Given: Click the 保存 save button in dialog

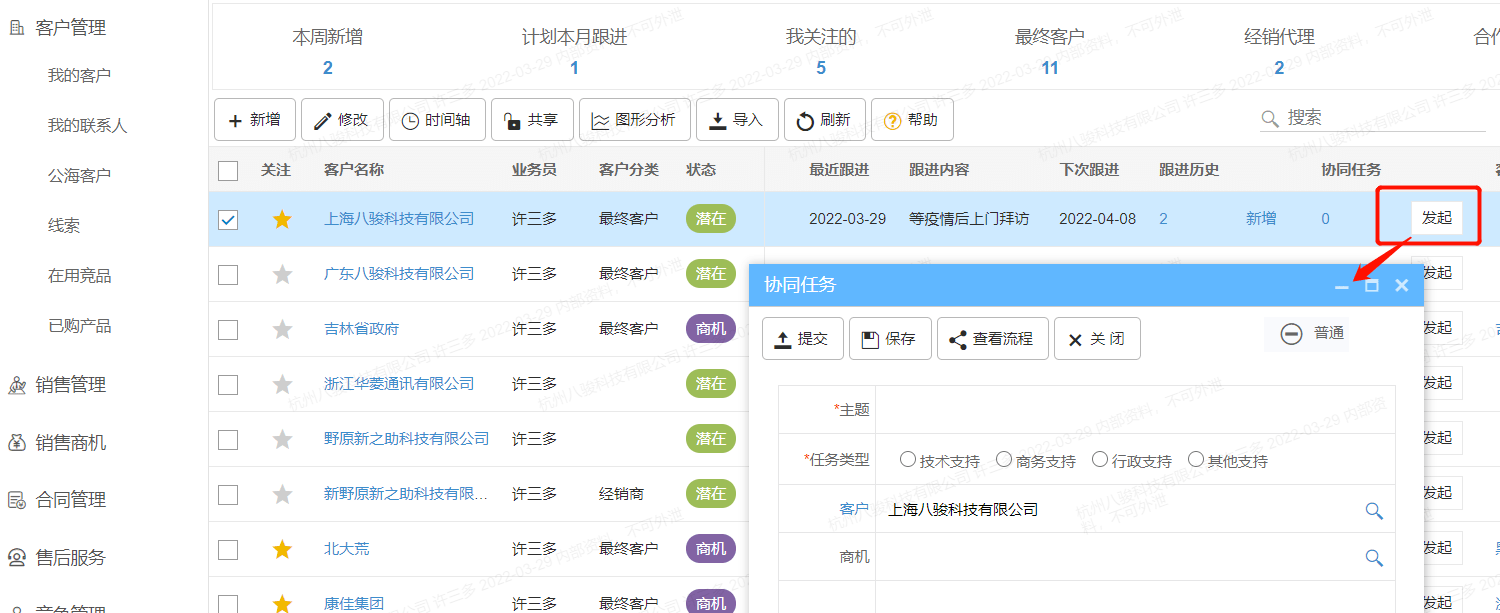Looking at the screenshot, I should point(889,339).
